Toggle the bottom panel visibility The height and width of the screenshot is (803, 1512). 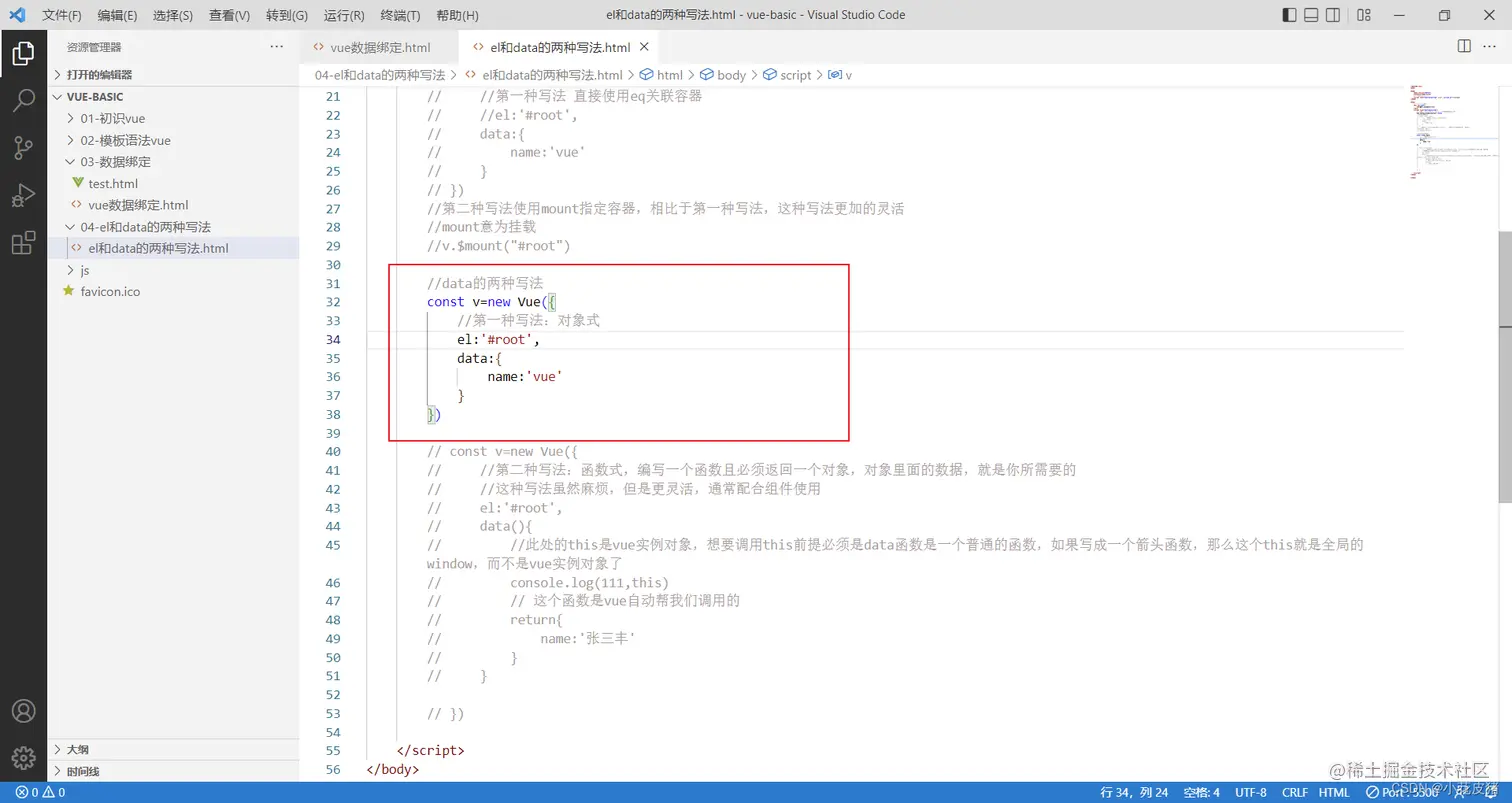pyautogui.click(x=1311, y=15)
